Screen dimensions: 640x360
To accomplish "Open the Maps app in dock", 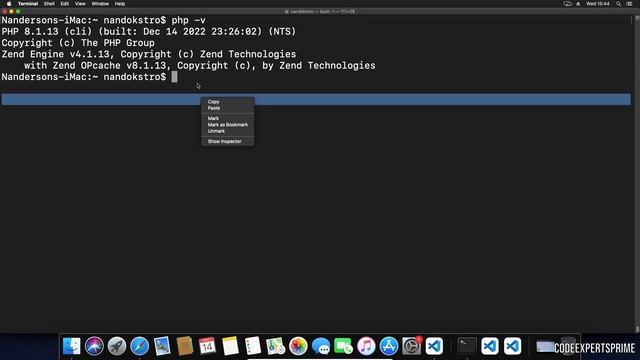I will coord(276,346).
